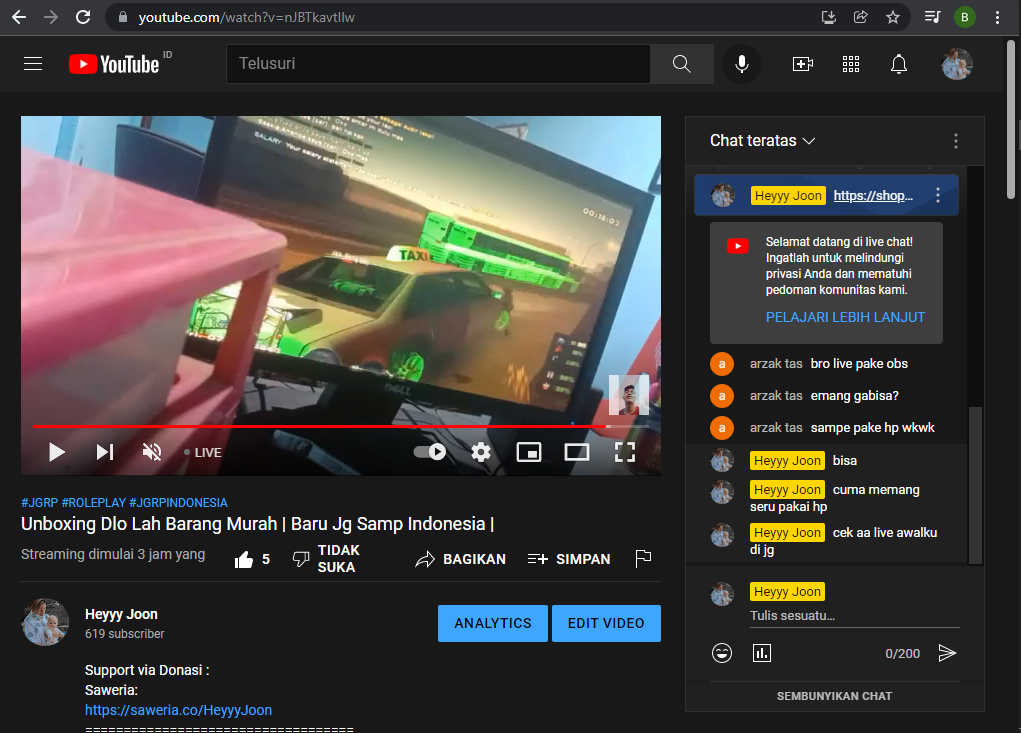Open notifications bell
1021x733 pixels.
point(899,64)
